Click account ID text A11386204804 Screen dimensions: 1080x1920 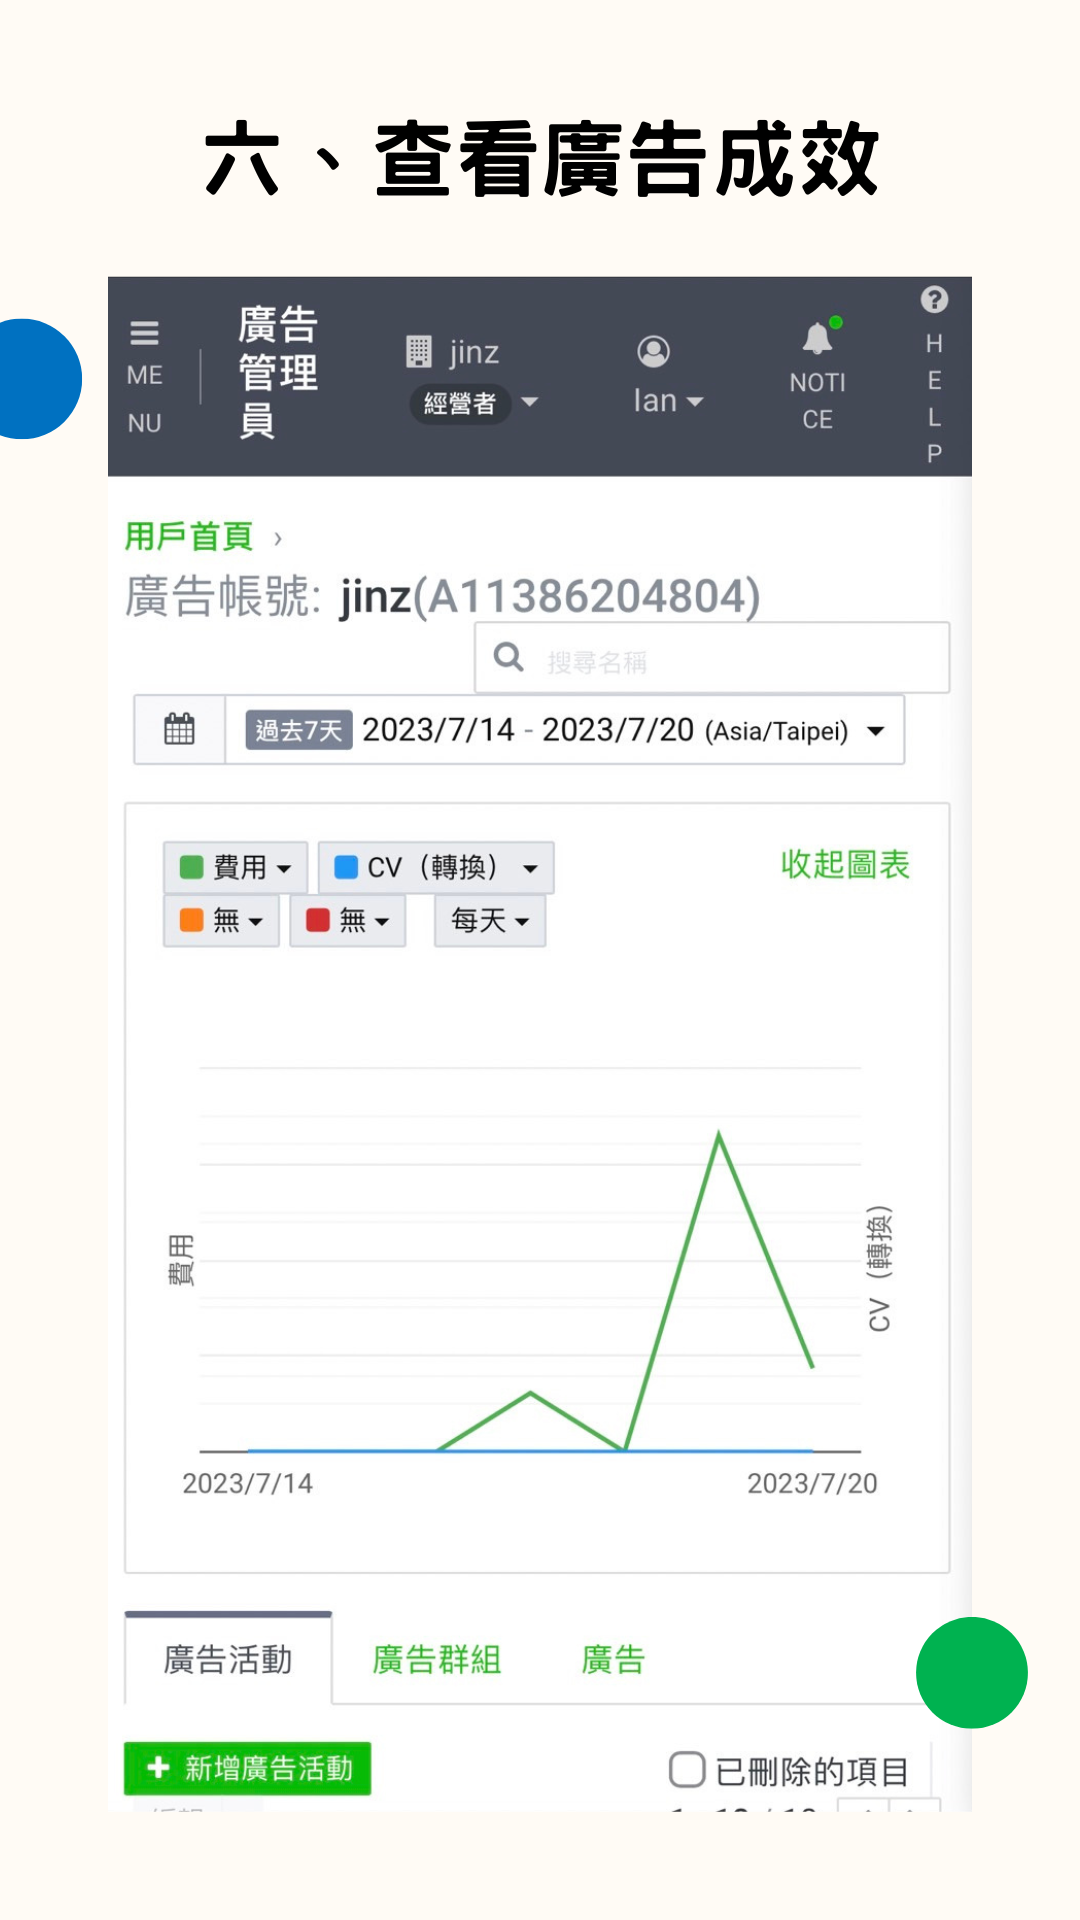587,596
